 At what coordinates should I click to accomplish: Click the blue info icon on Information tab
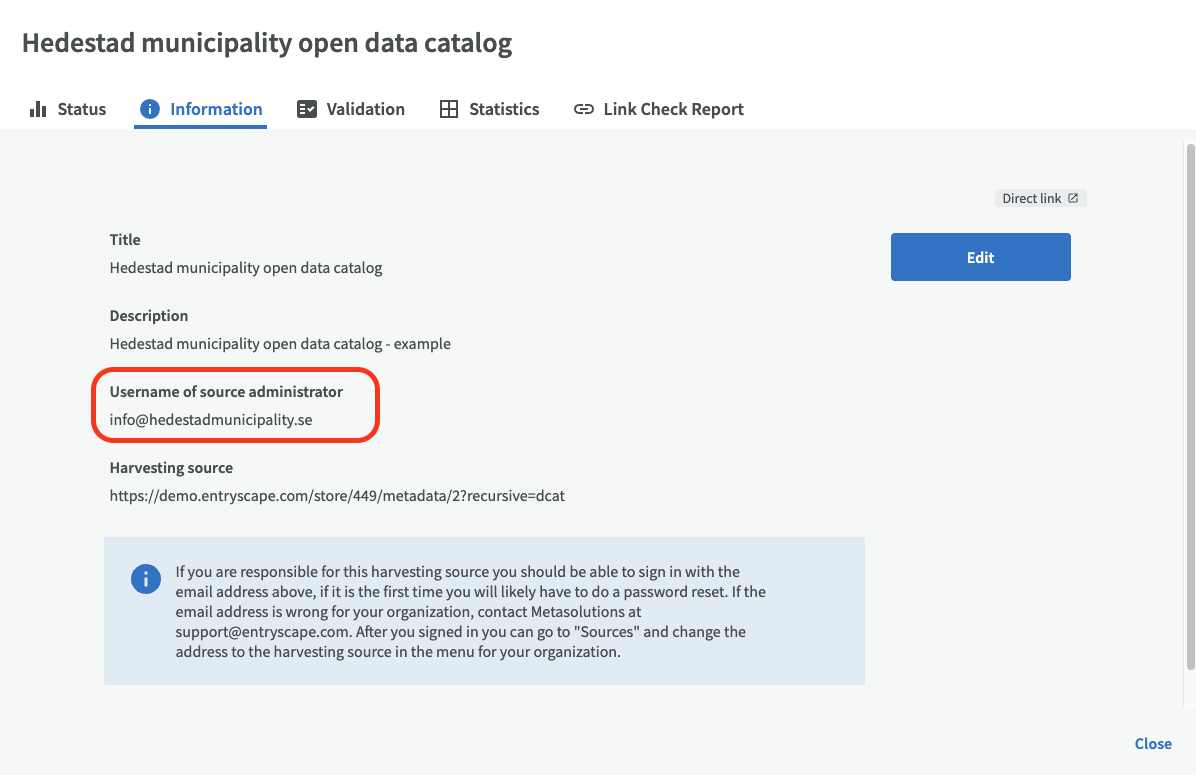[150, 109]
